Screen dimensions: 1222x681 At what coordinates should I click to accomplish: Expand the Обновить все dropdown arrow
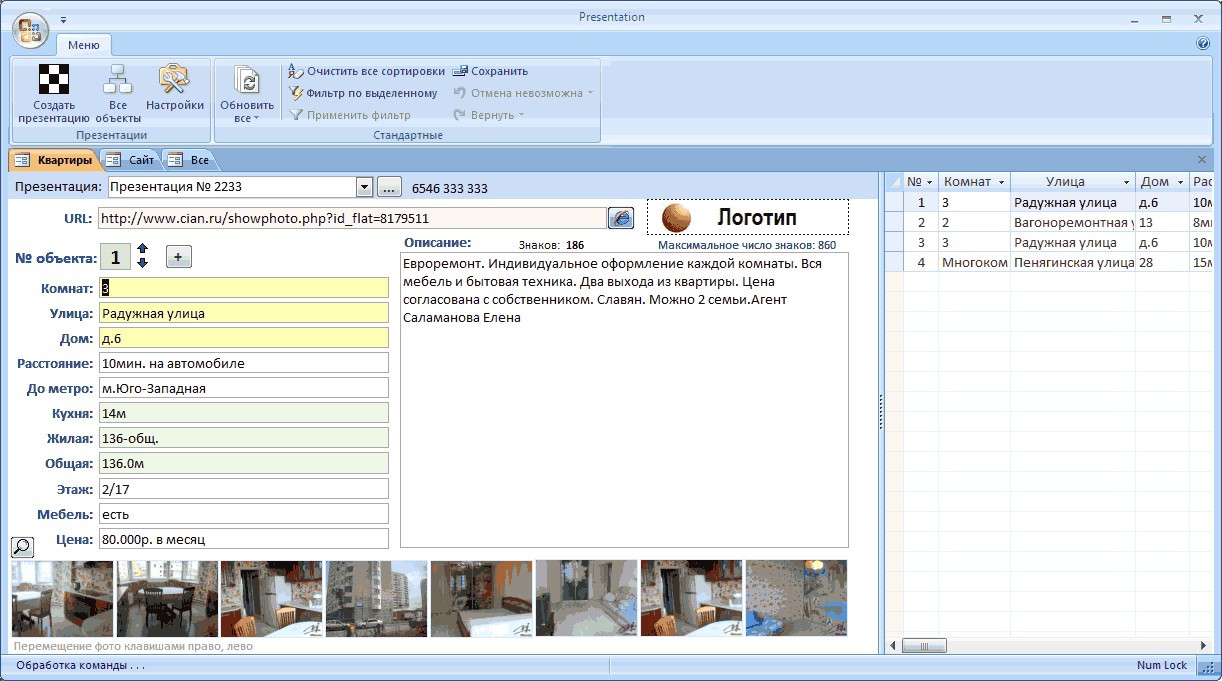coord(256,119)
